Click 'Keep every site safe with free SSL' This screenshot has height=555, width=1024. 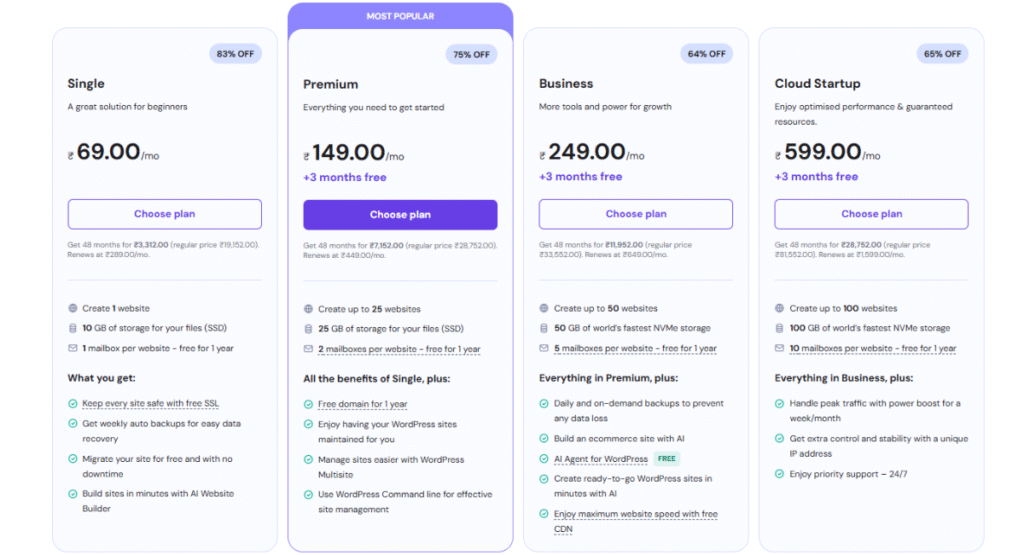tap(151, 404)
